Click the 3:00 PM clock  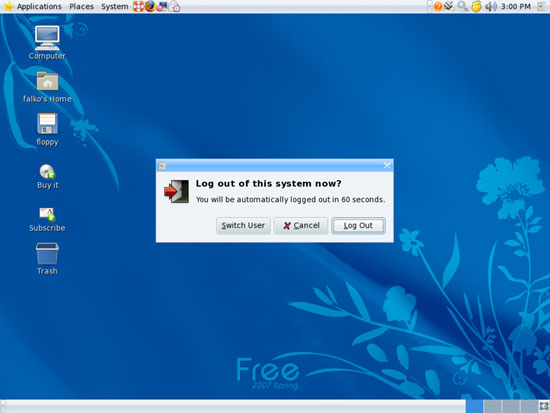pyautogui.click(x=516, y=7)
